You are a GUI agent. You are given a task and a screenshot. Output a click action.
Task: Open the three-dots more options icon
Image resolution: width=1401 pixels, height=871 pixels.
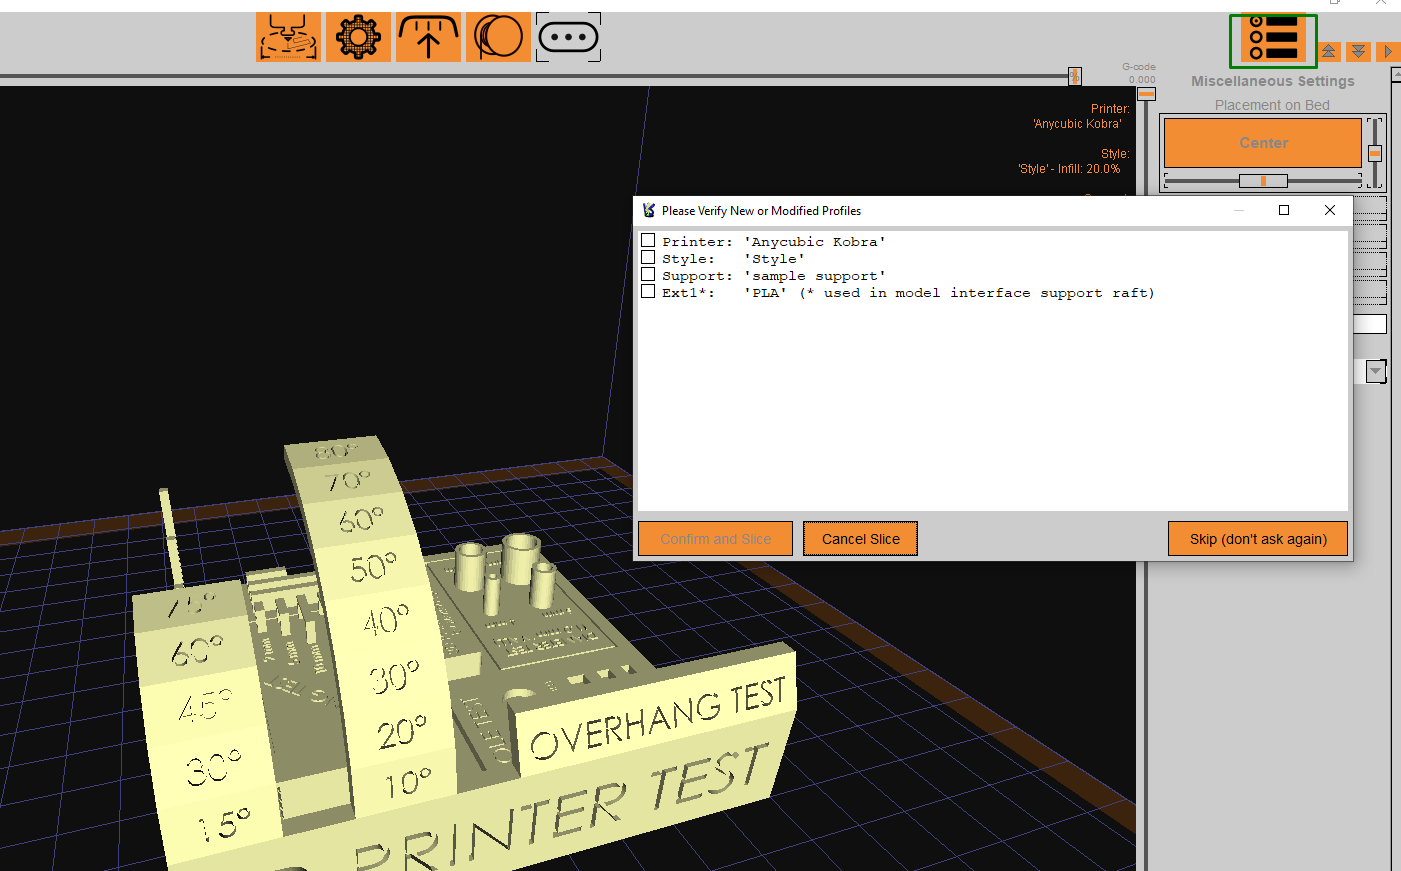click(x=568, y=37)
